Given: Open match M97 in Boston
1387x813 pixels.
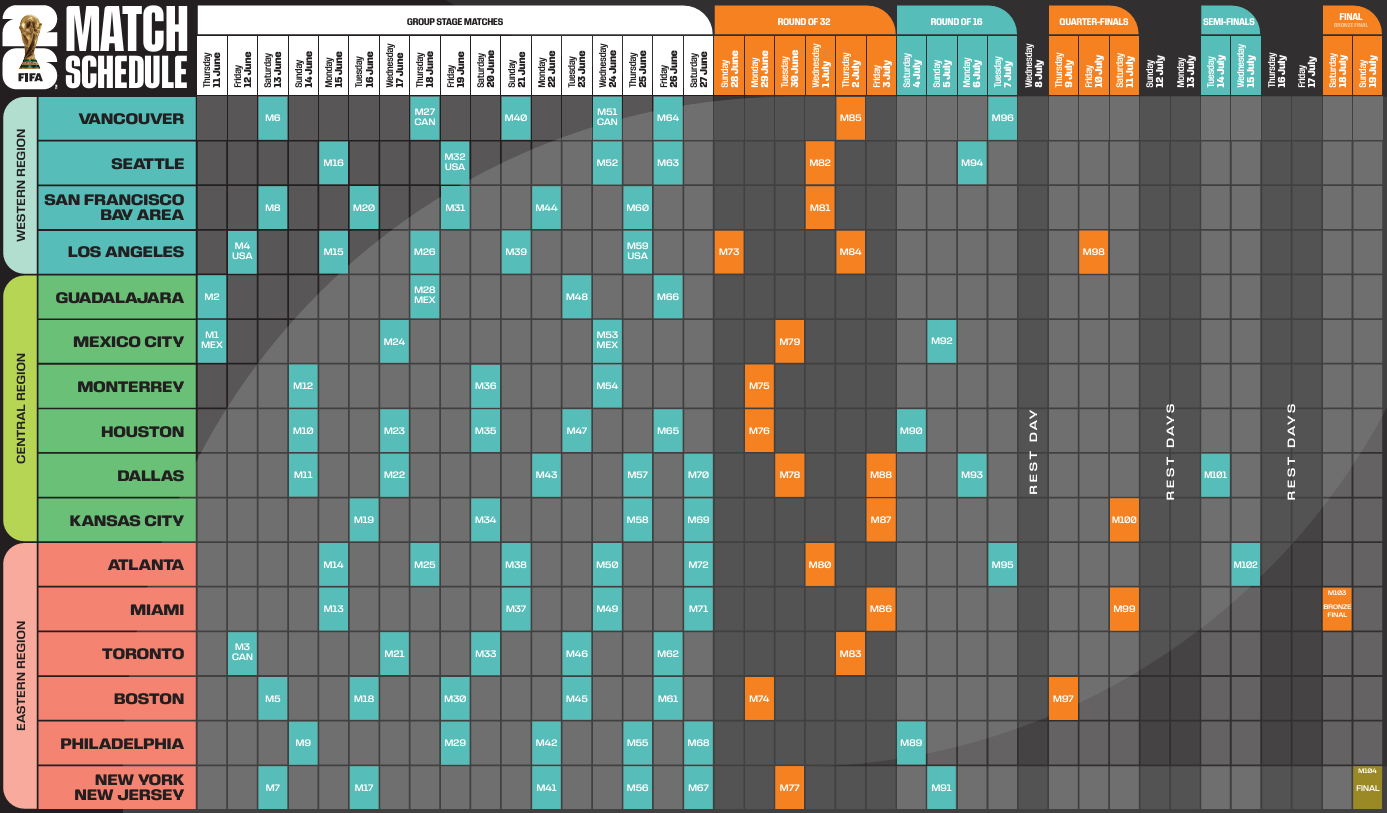Looking at the screenshot, I should [1063, 698].
